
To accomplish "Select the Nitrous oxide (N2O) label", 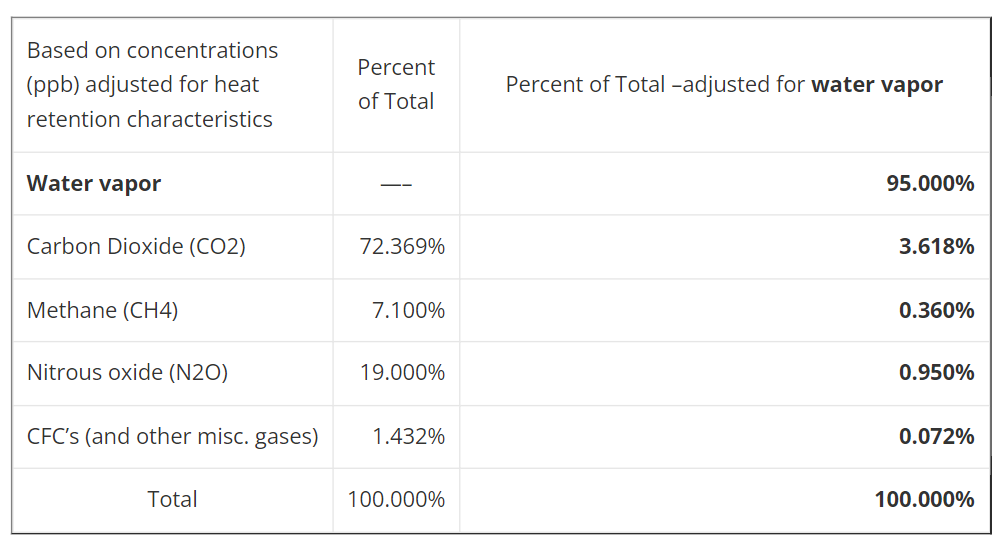I will pos(127,373).
